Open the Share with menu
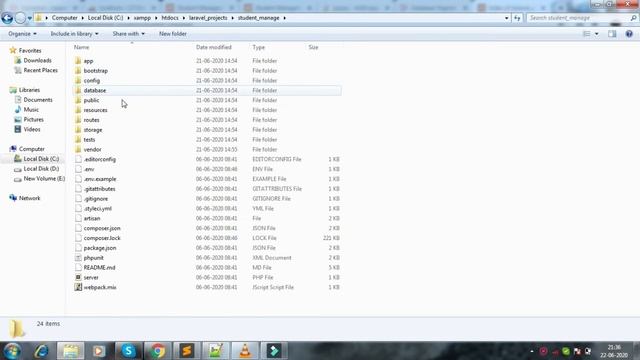This screenshot has height=360, width=640. click(129, 34)
